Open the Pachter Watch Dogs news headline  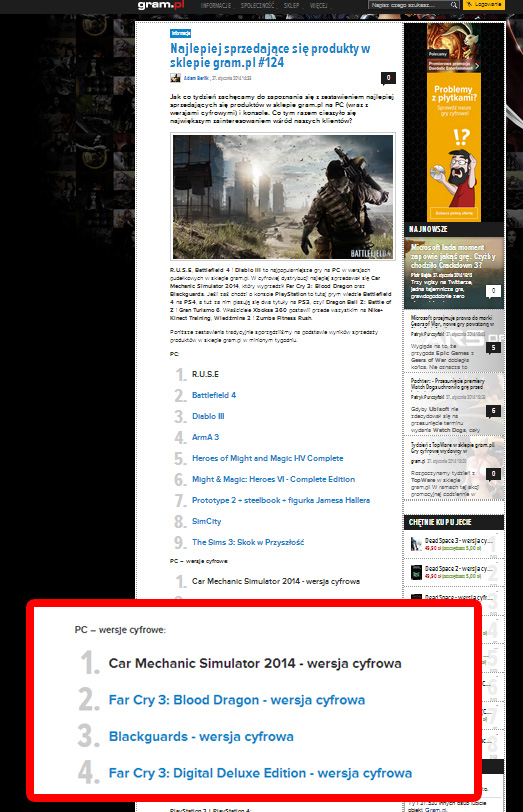[x=448, y=384]
